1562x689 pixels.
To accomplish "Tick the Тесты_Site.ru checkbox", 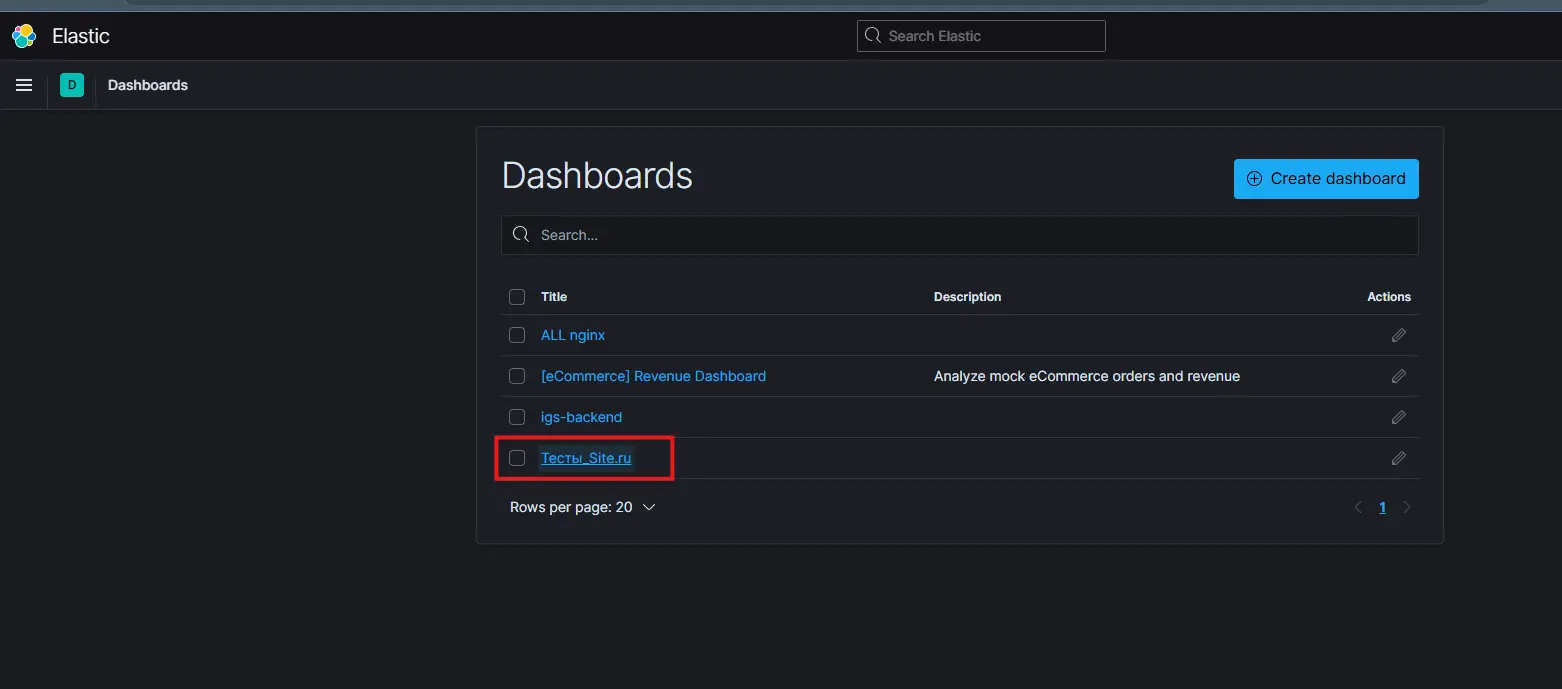I will pyautogui.click(x=517, y=458).
